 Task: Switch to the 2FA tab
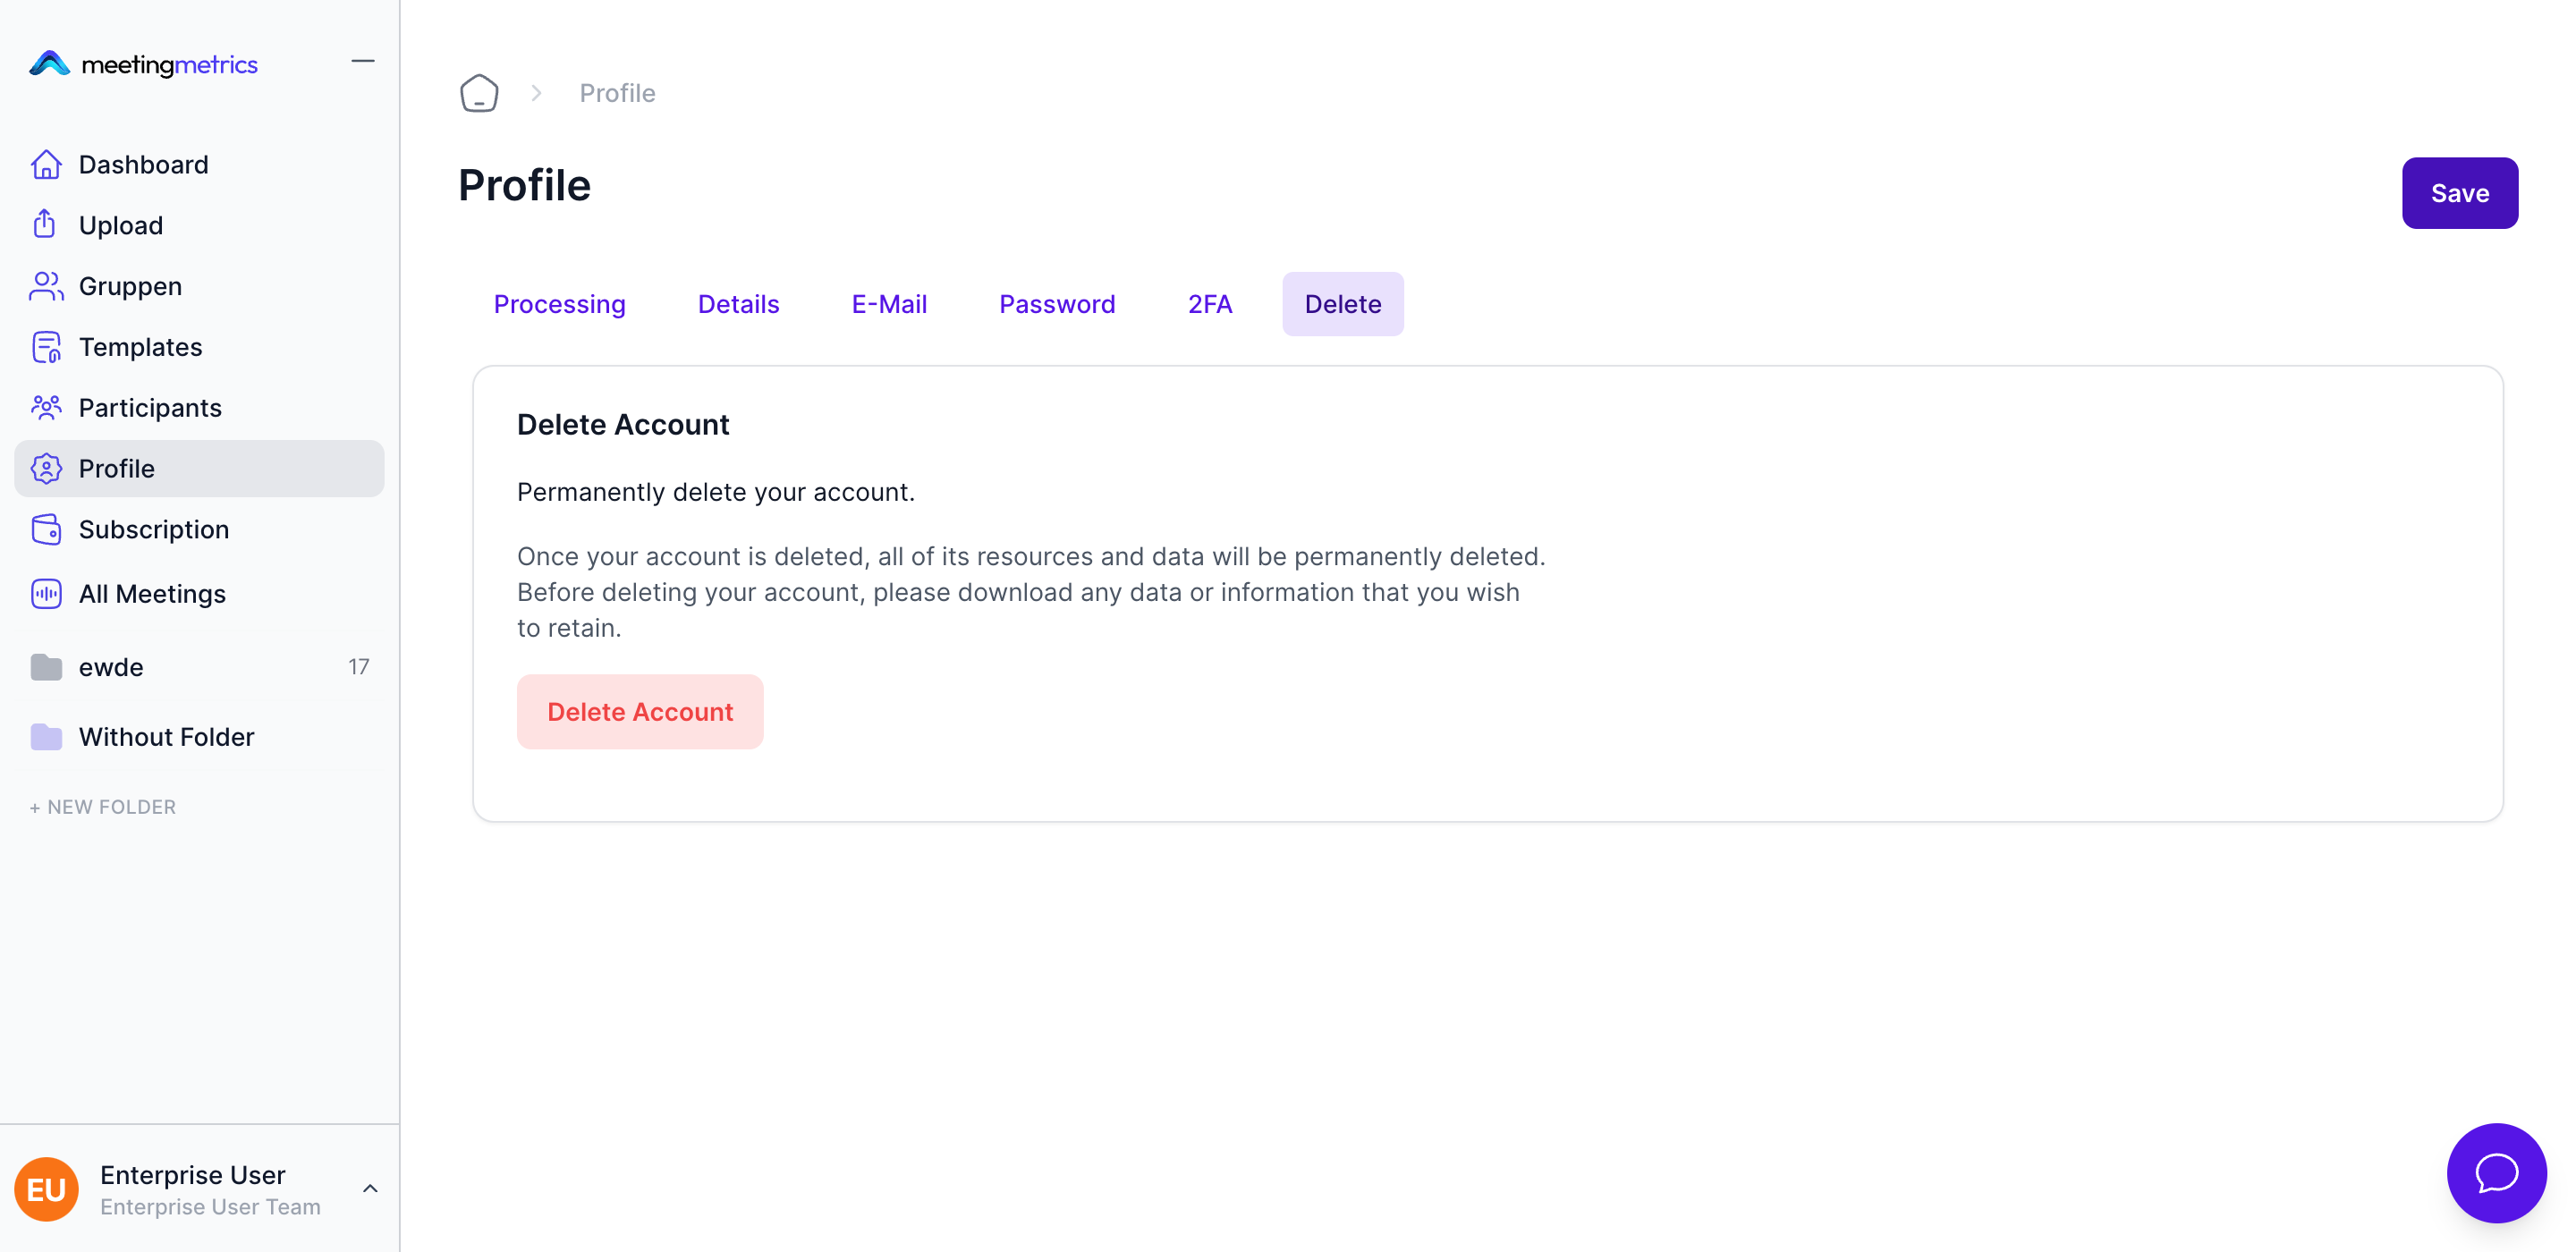tap(1209, 304)
